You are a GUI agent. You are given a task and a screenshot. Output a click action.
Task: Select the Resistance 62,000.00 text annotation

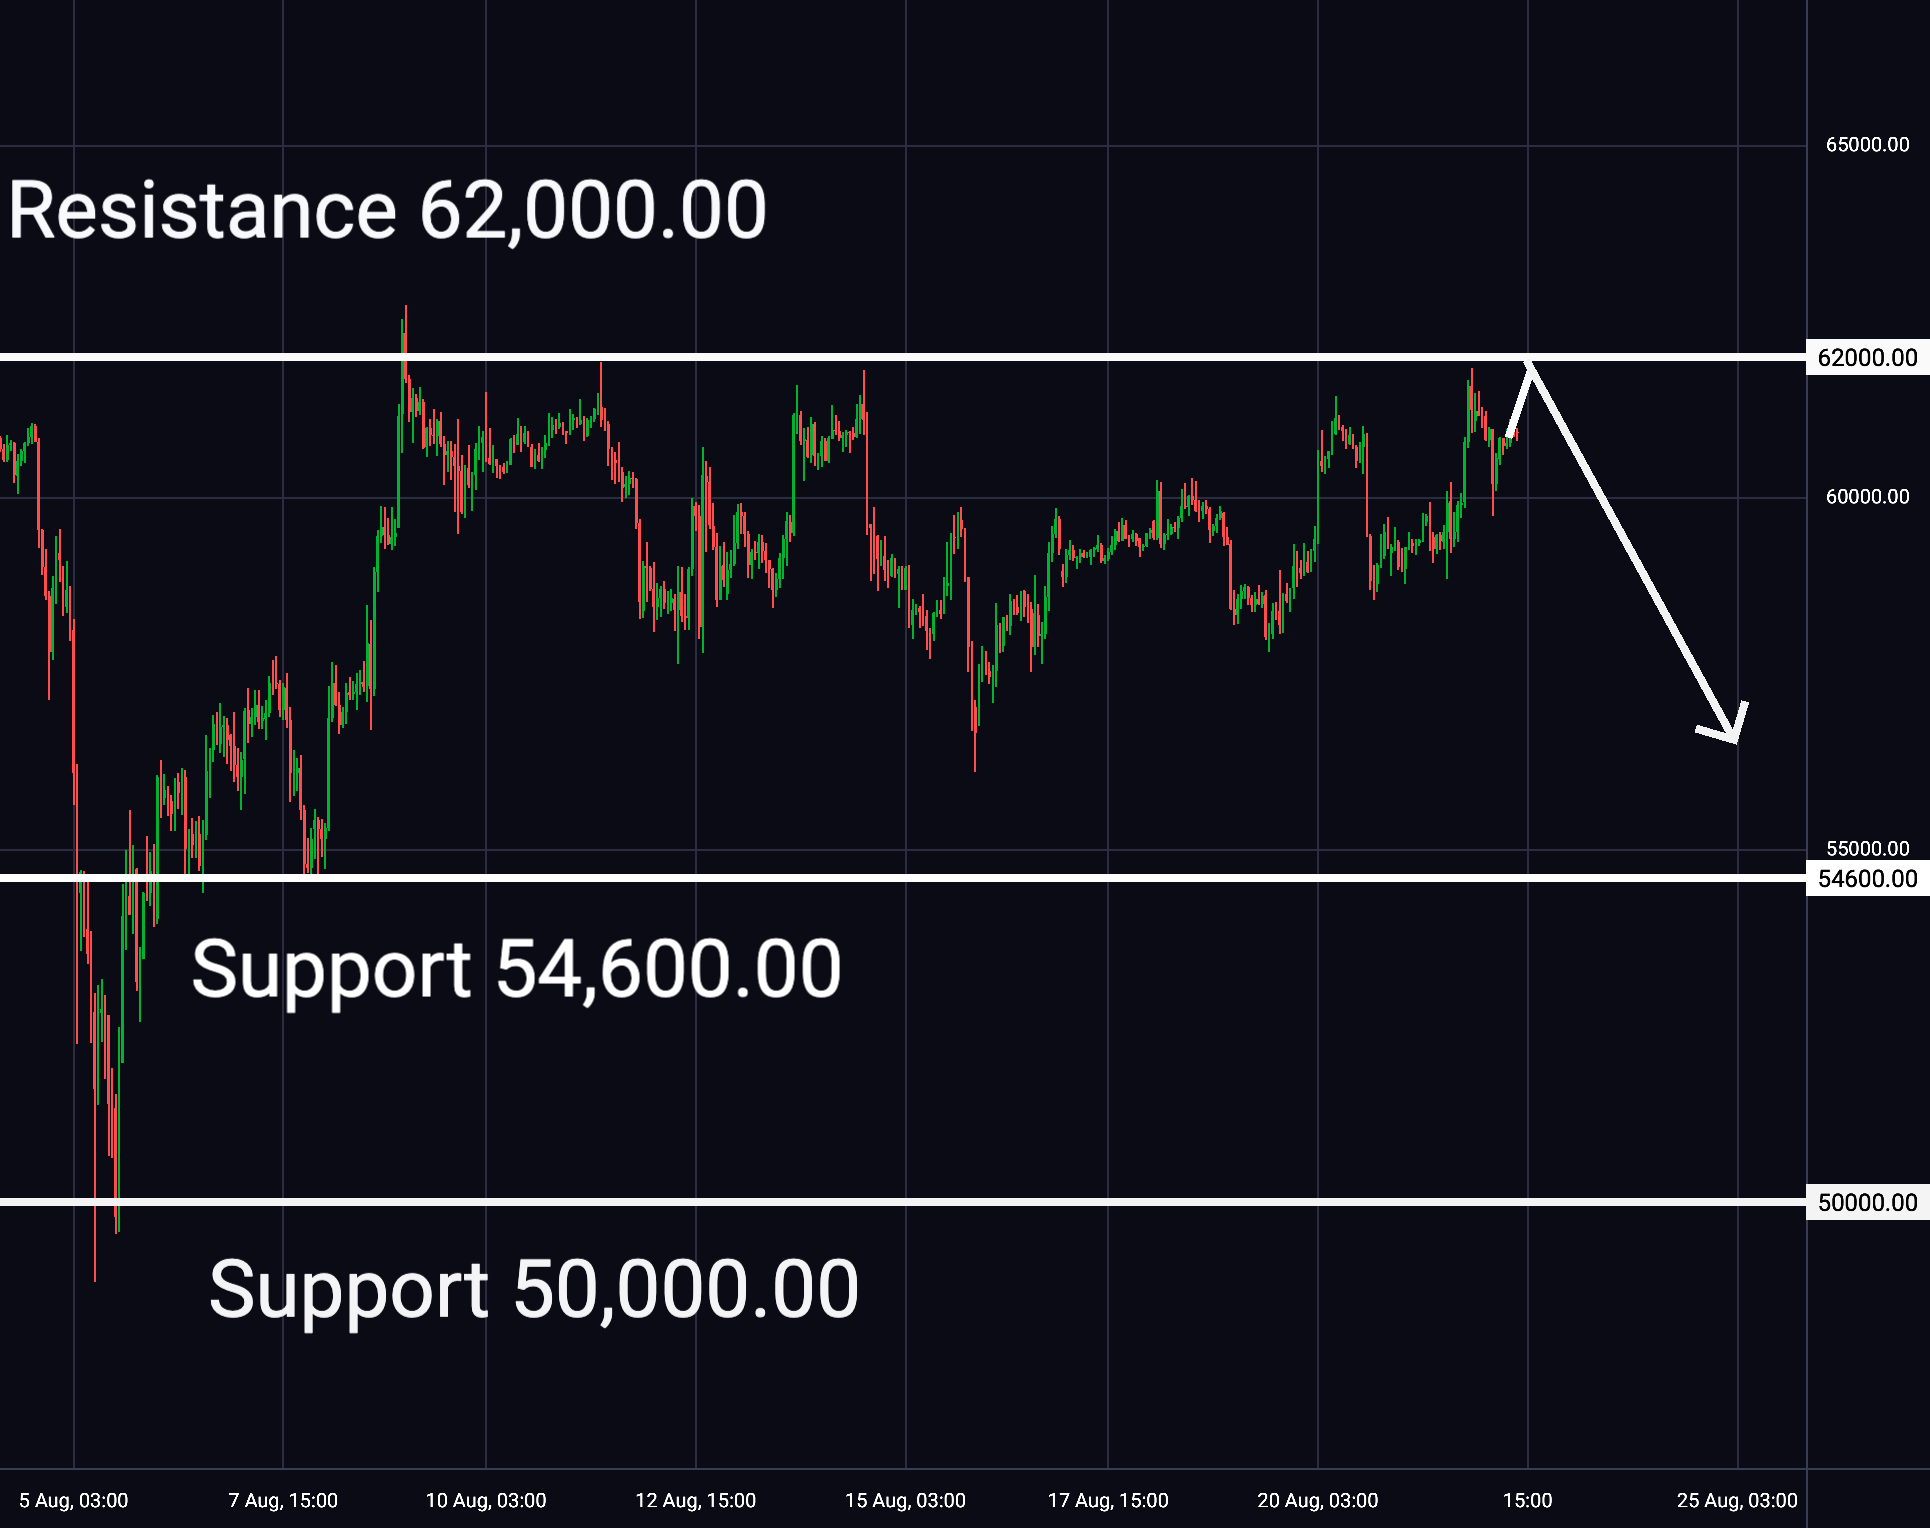[x=387, y=211]
